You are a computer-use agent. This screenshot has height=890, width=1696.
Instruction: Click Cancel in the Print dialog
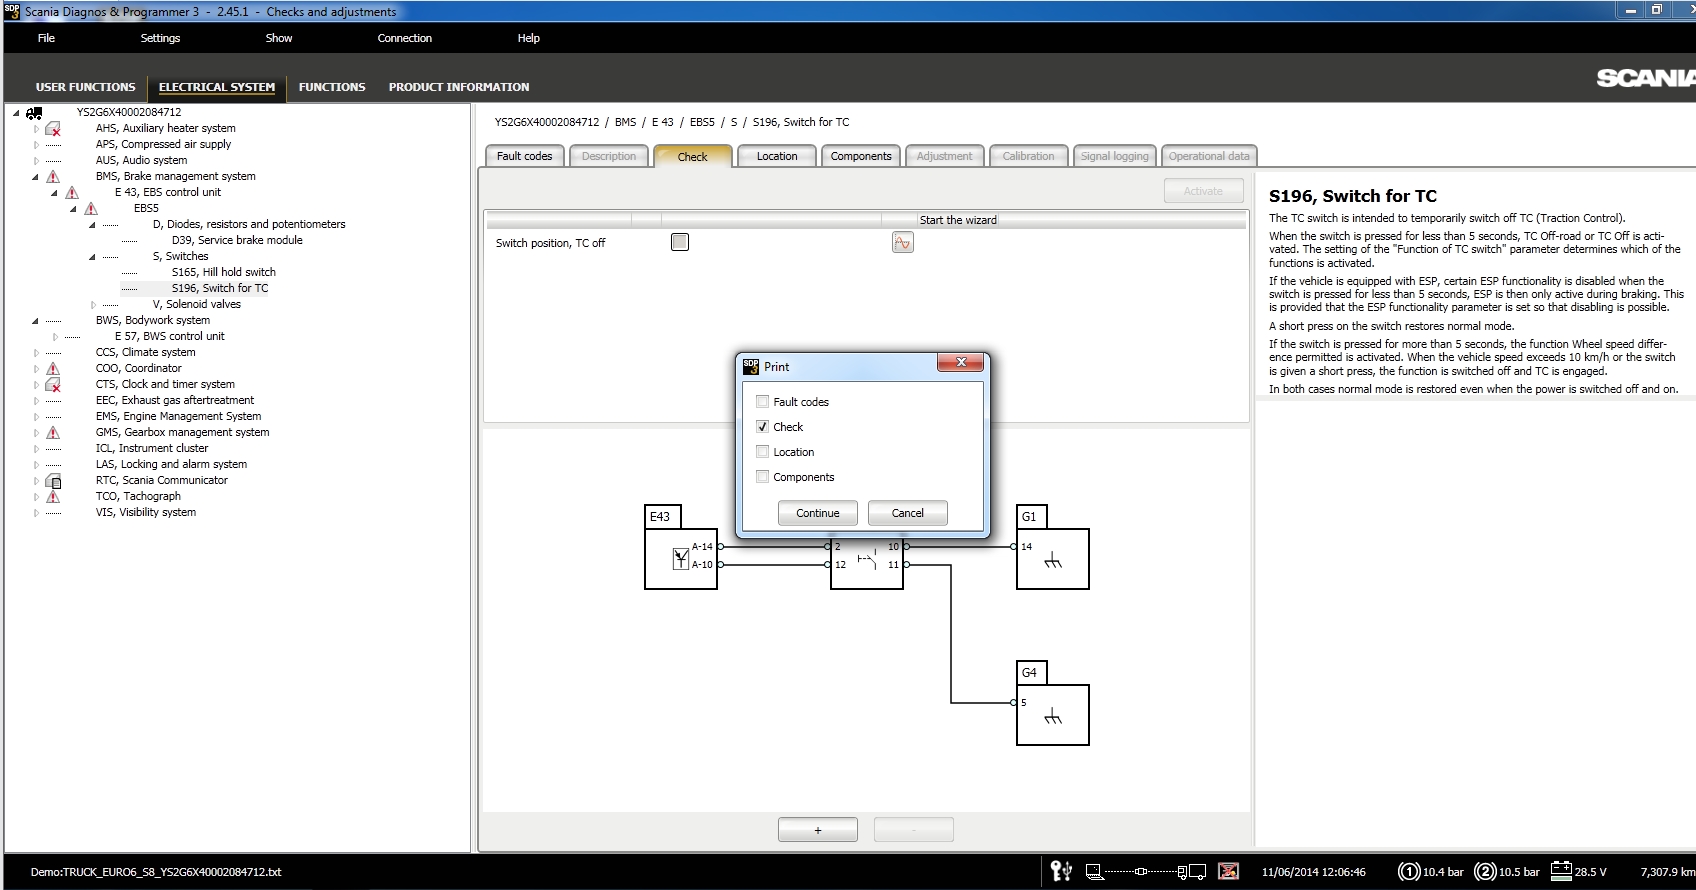[x=907, y=513]
